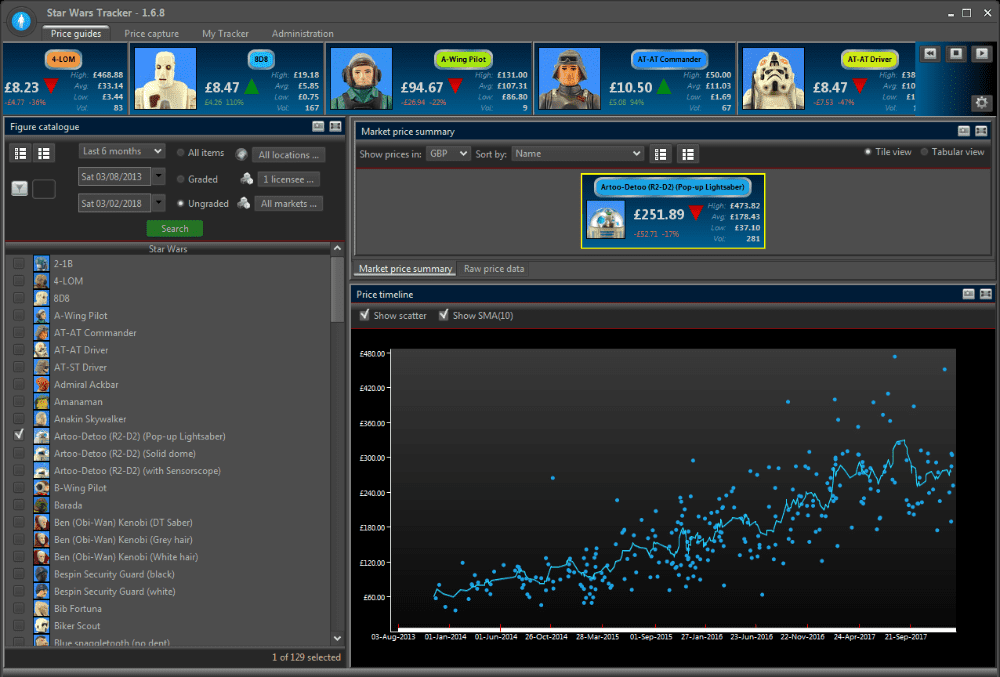
Task: Open the Last 6 months period dropdown
Action: tap(122, 151)
